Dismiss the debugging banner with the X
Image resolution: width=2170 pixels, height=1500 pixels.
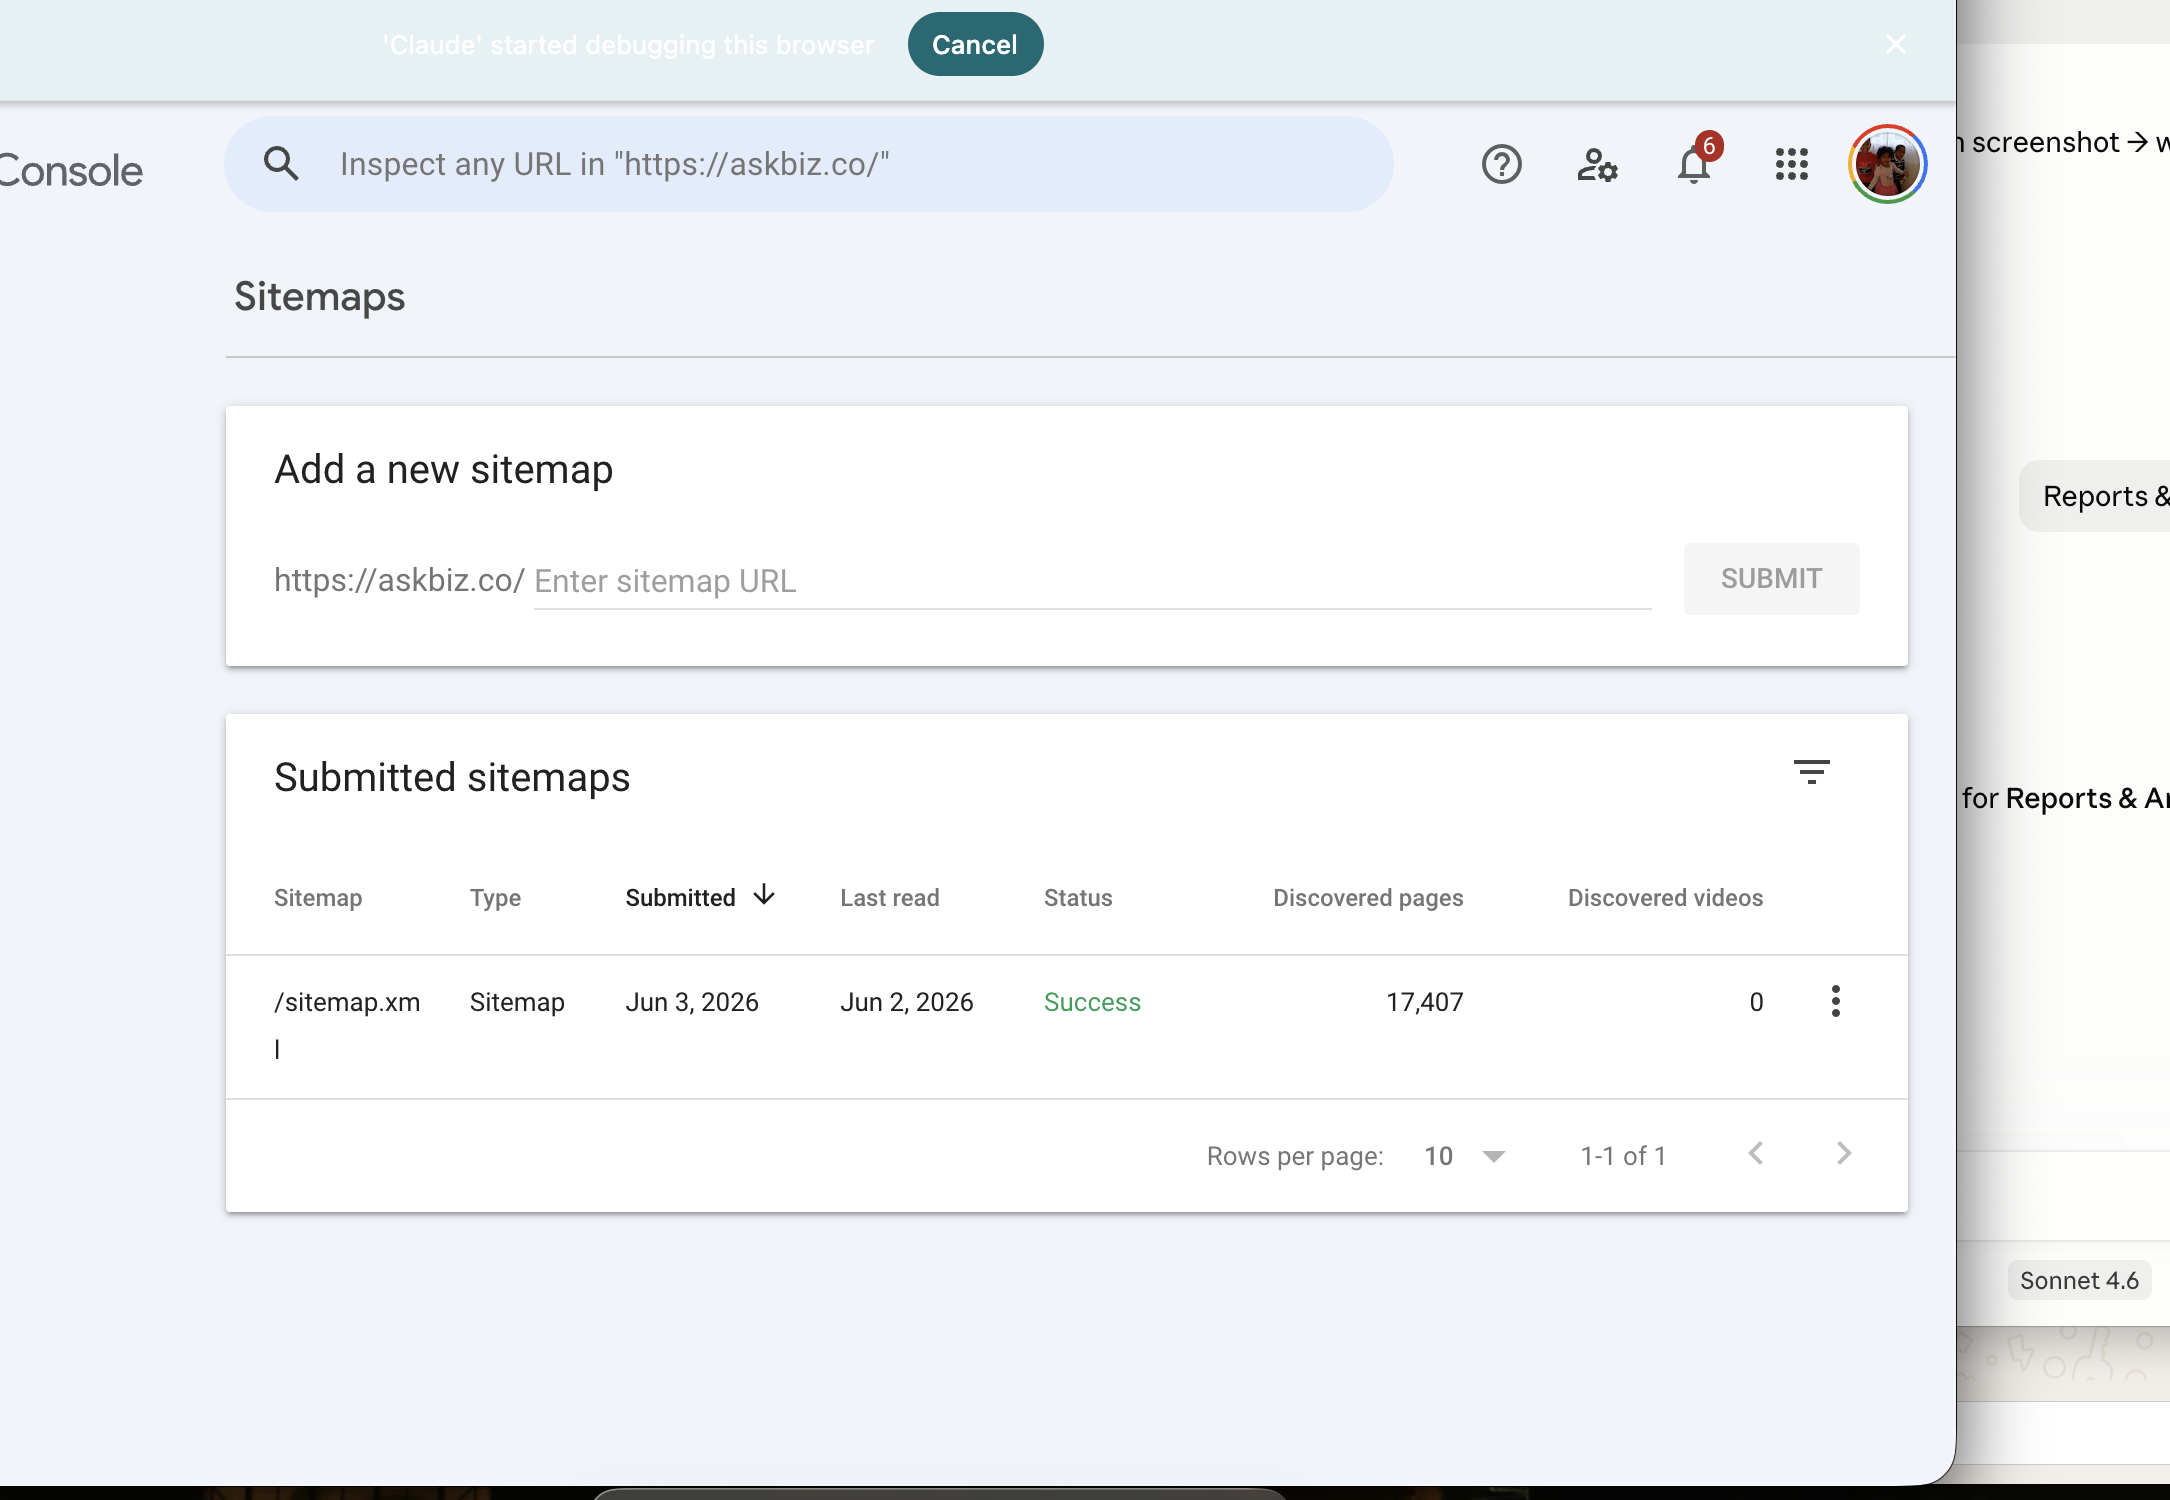[x=1895, y=44]
